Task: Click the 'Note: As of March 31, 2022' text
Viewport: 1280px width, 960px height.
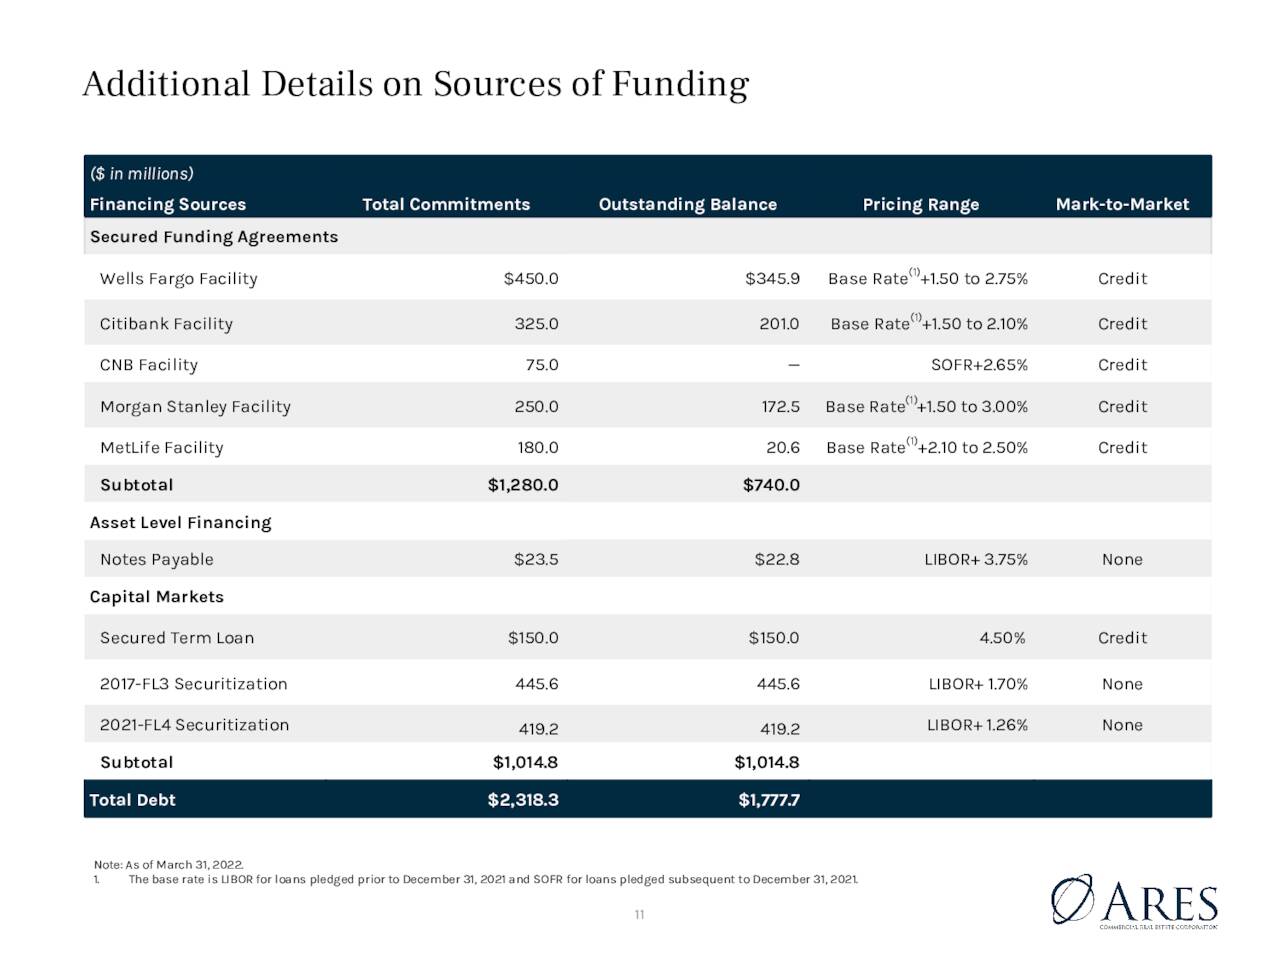Action: (x=169, y=864)
